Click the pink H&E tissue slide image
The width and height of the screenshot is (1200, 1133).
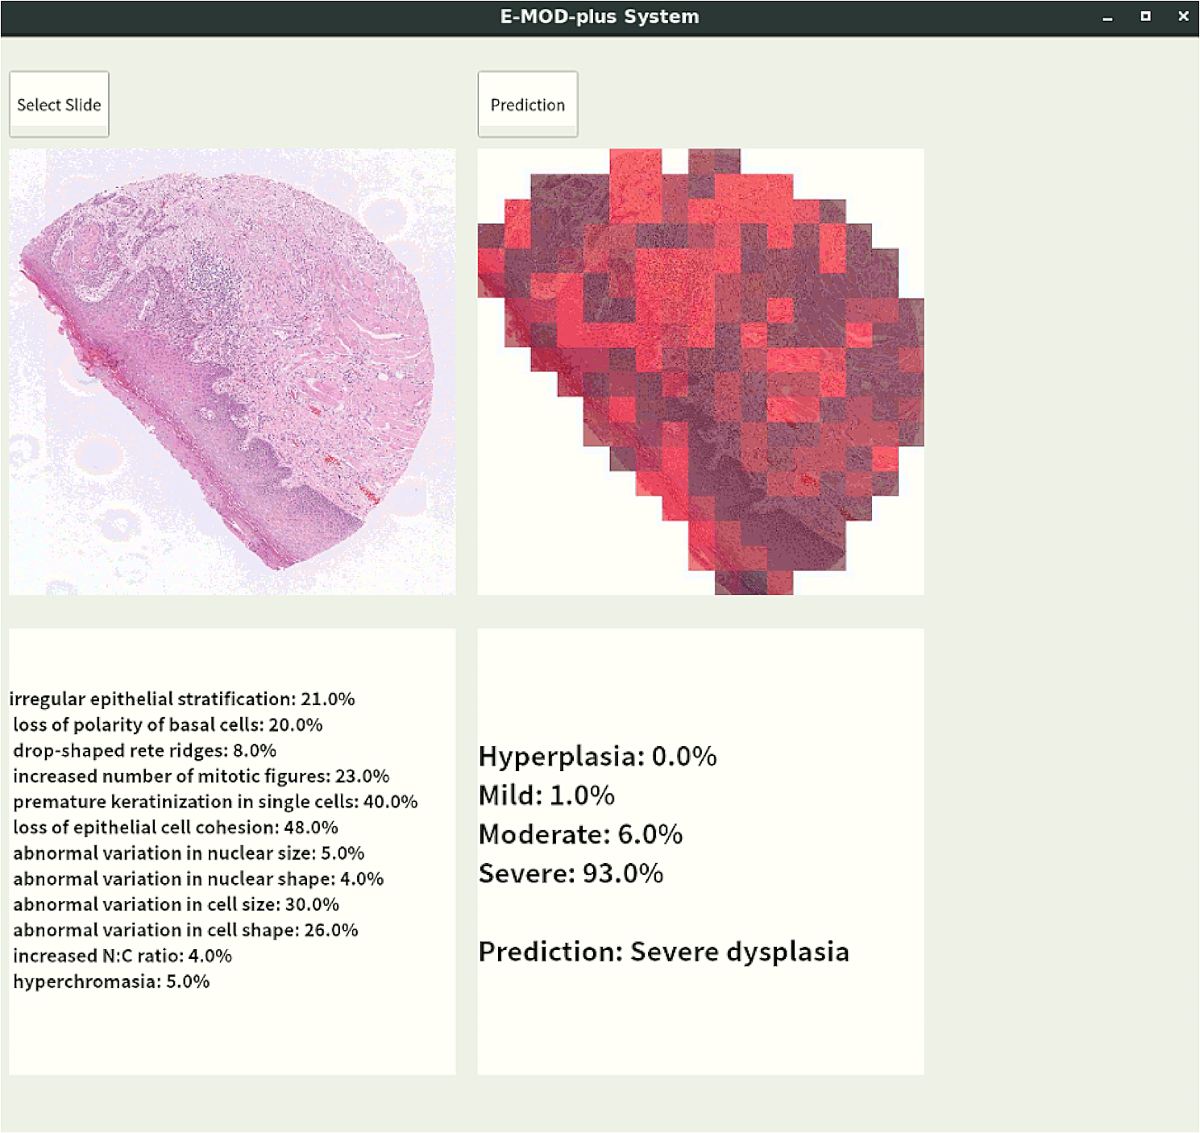point(232,372)
